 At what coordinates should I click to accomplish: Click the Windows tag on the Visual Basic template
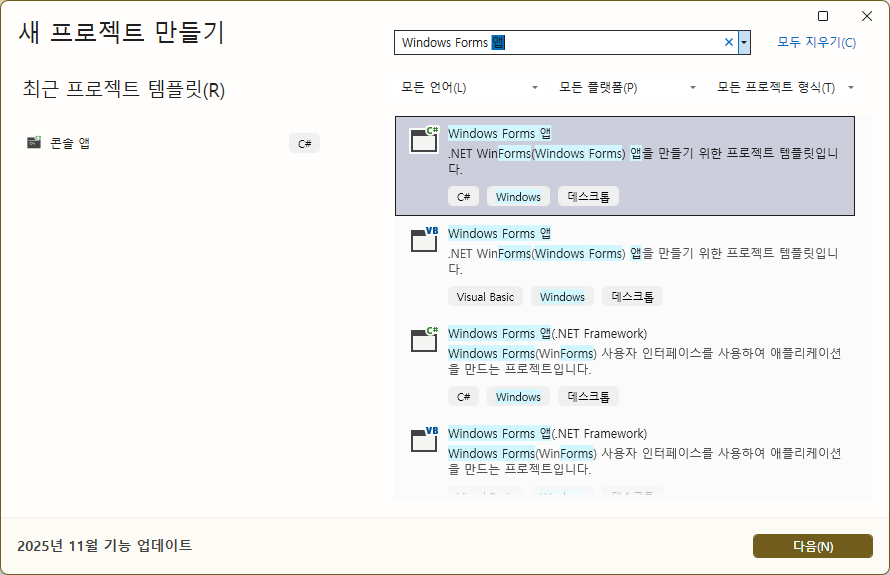[x=562, y=296]
